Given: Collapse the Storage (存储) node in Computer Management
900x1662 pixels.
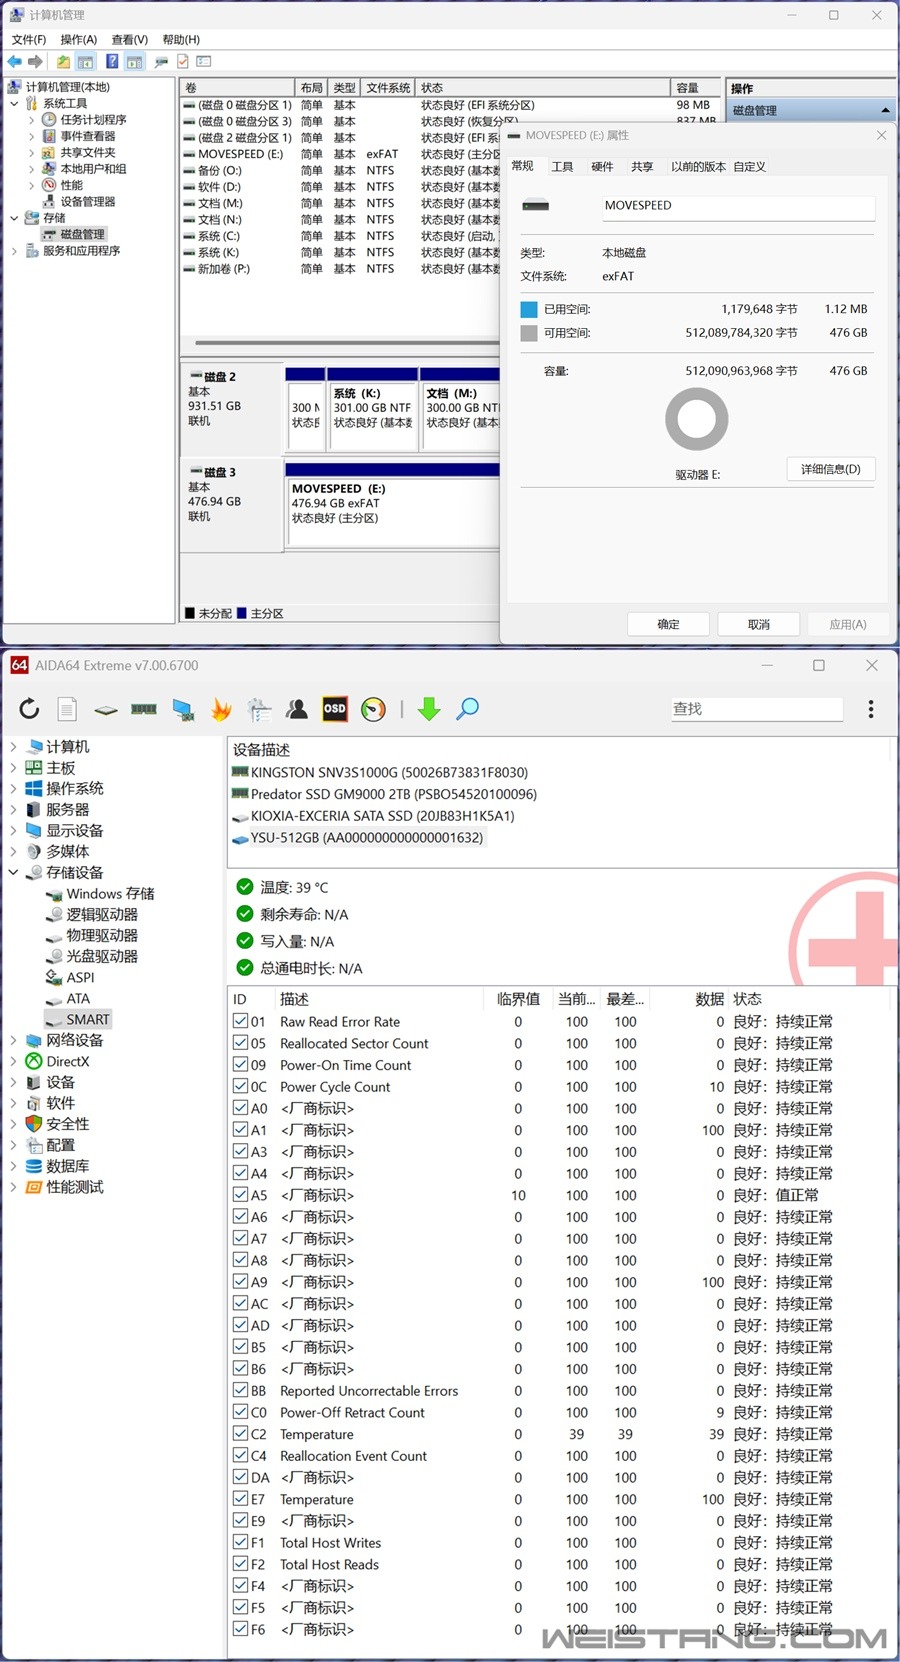Looking at the screenshot, I should coord(14,218).
